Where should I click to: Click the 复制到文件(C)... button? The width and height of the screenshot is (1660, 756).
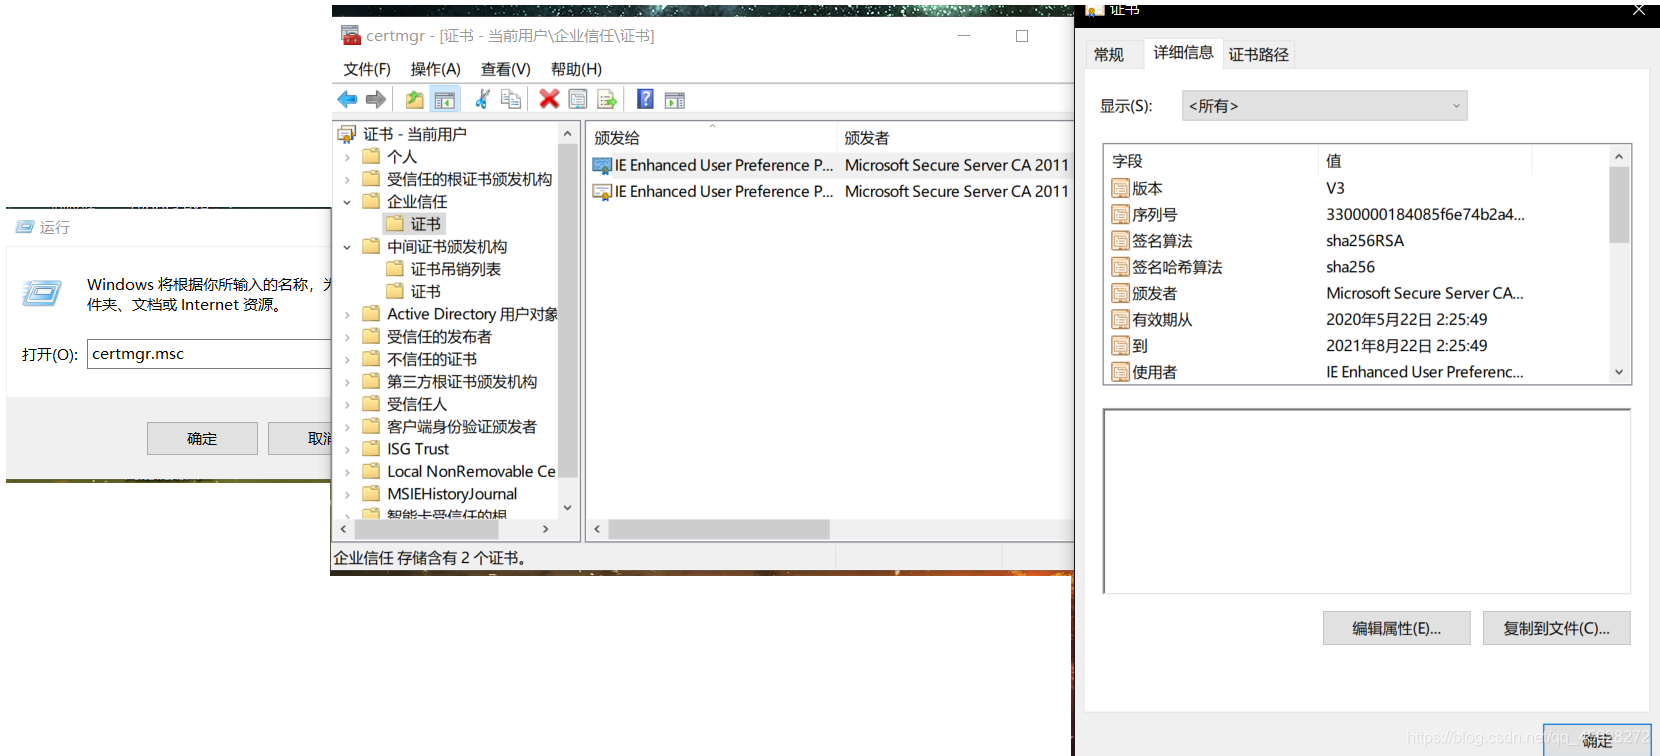[x=1556, y=628]
